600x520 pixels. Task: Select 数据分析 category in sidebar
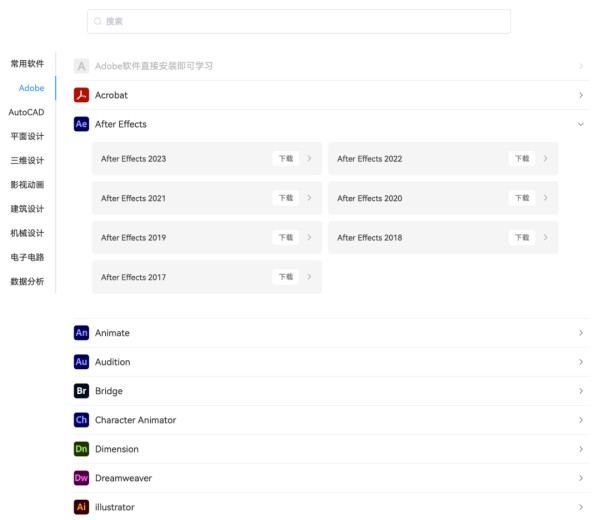pos(27,282)
